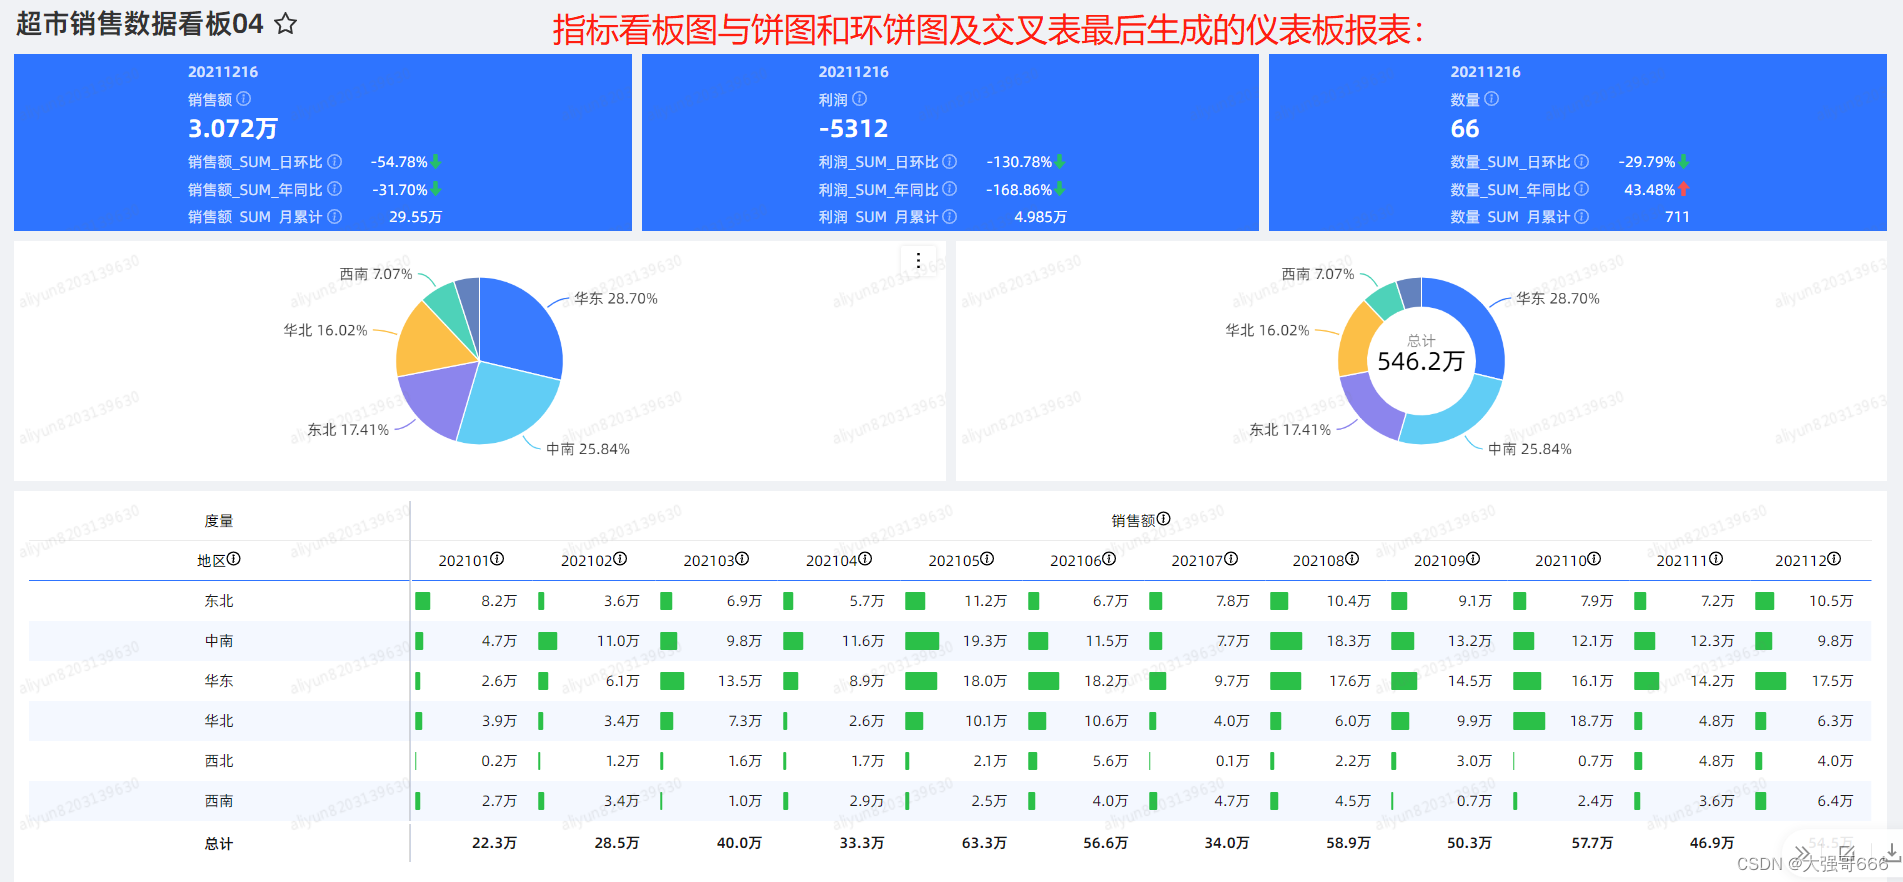Select the light-blue 中南 slice in the pie chart

[505, 404]
